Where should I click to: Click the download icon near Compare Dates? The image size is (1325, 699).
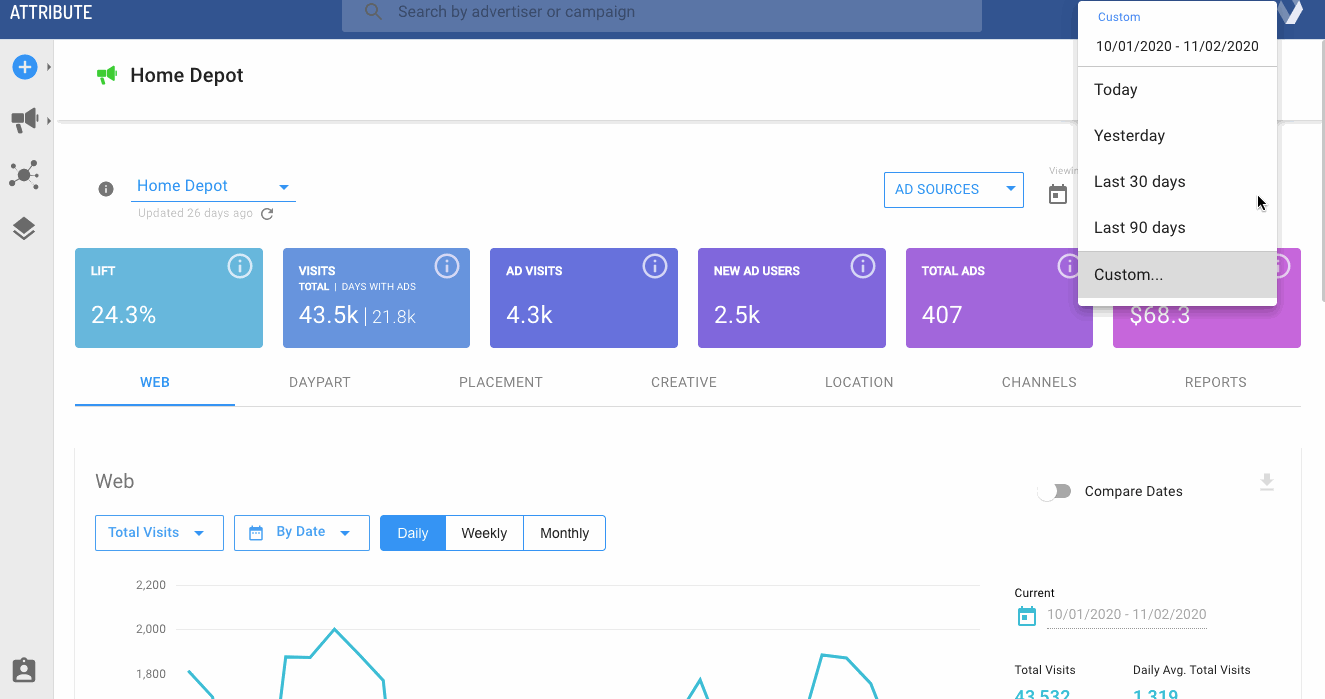click(x=1266, y=481)
